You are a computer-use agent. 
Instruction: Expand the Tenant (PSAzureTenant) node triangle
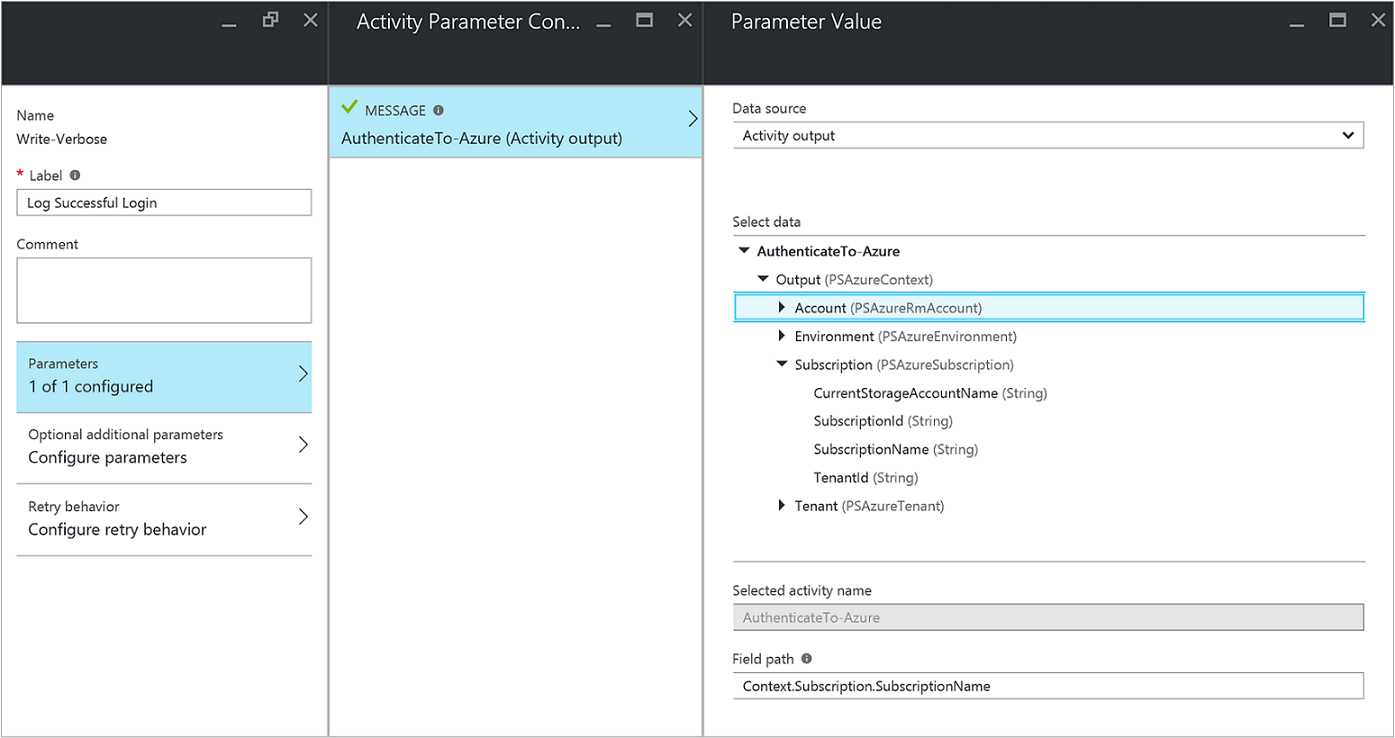782,506
